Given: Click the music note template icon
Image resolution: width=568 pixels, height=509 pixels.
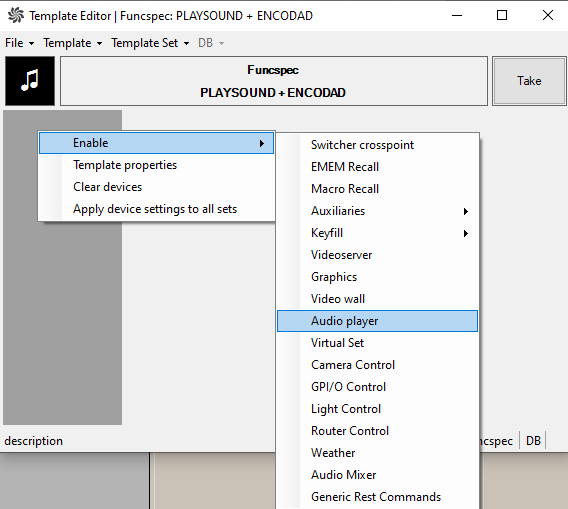Looking at the screenshot, I should (30, 81).
